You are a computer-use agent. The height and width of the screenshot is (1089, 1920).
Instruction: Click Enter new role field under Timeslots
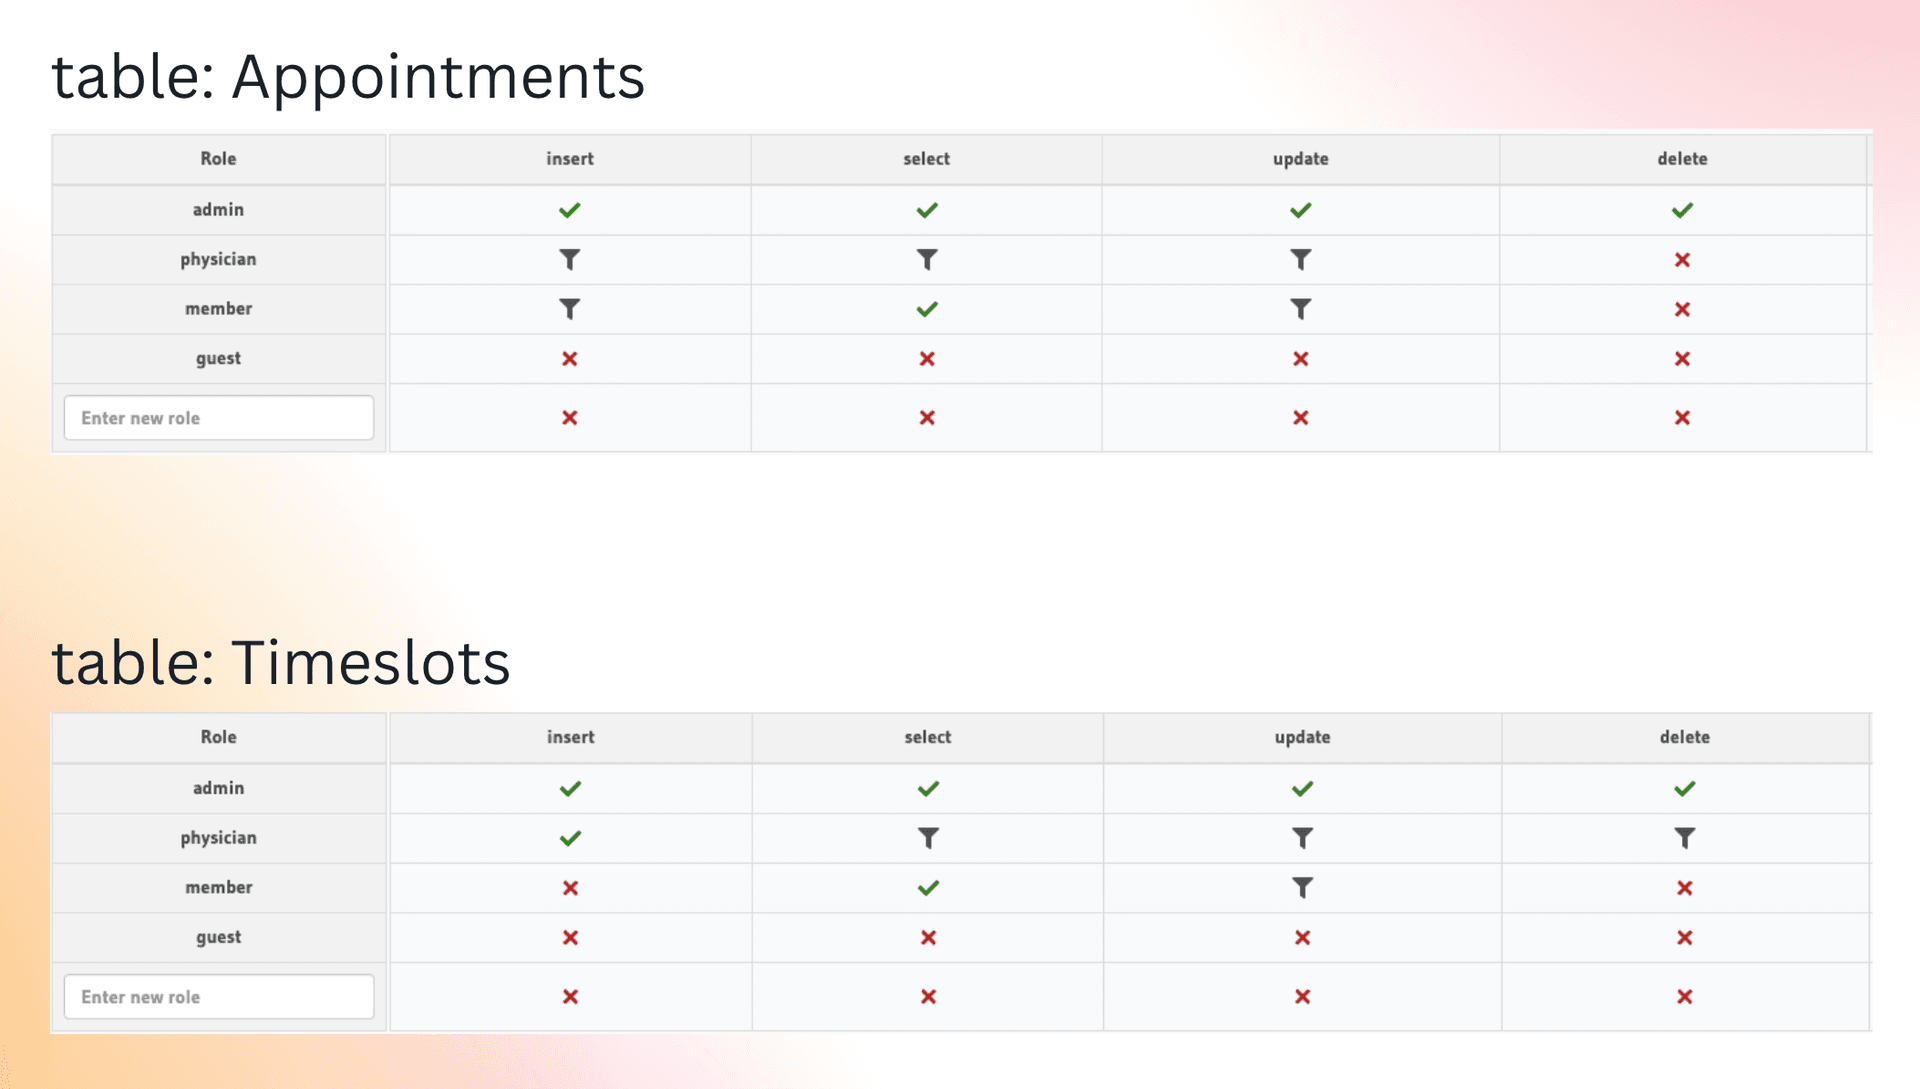[218, 997]
